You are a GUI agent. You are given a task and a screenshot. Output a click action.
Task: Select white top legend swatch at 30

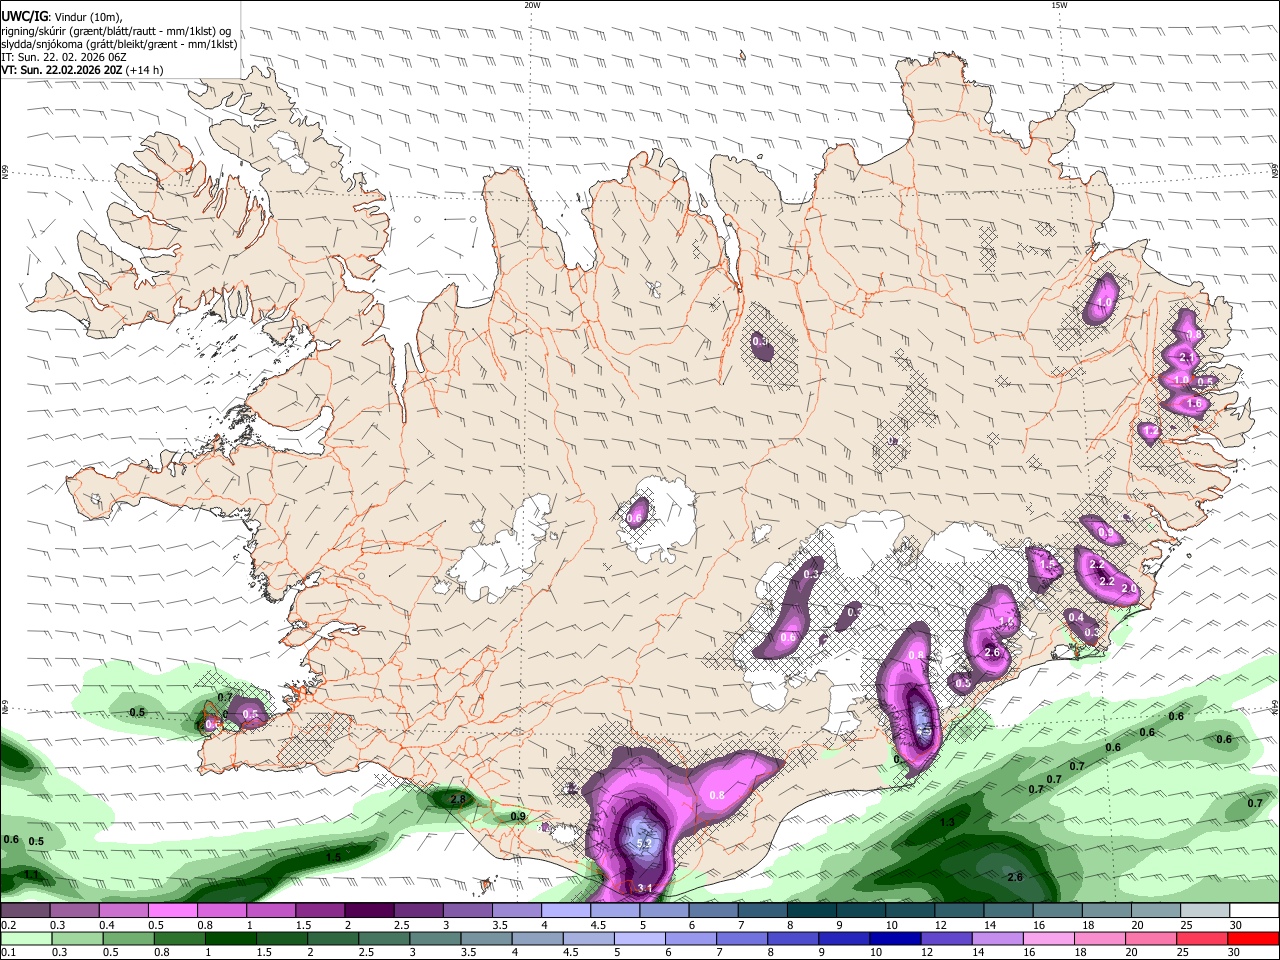[1253, 911]
